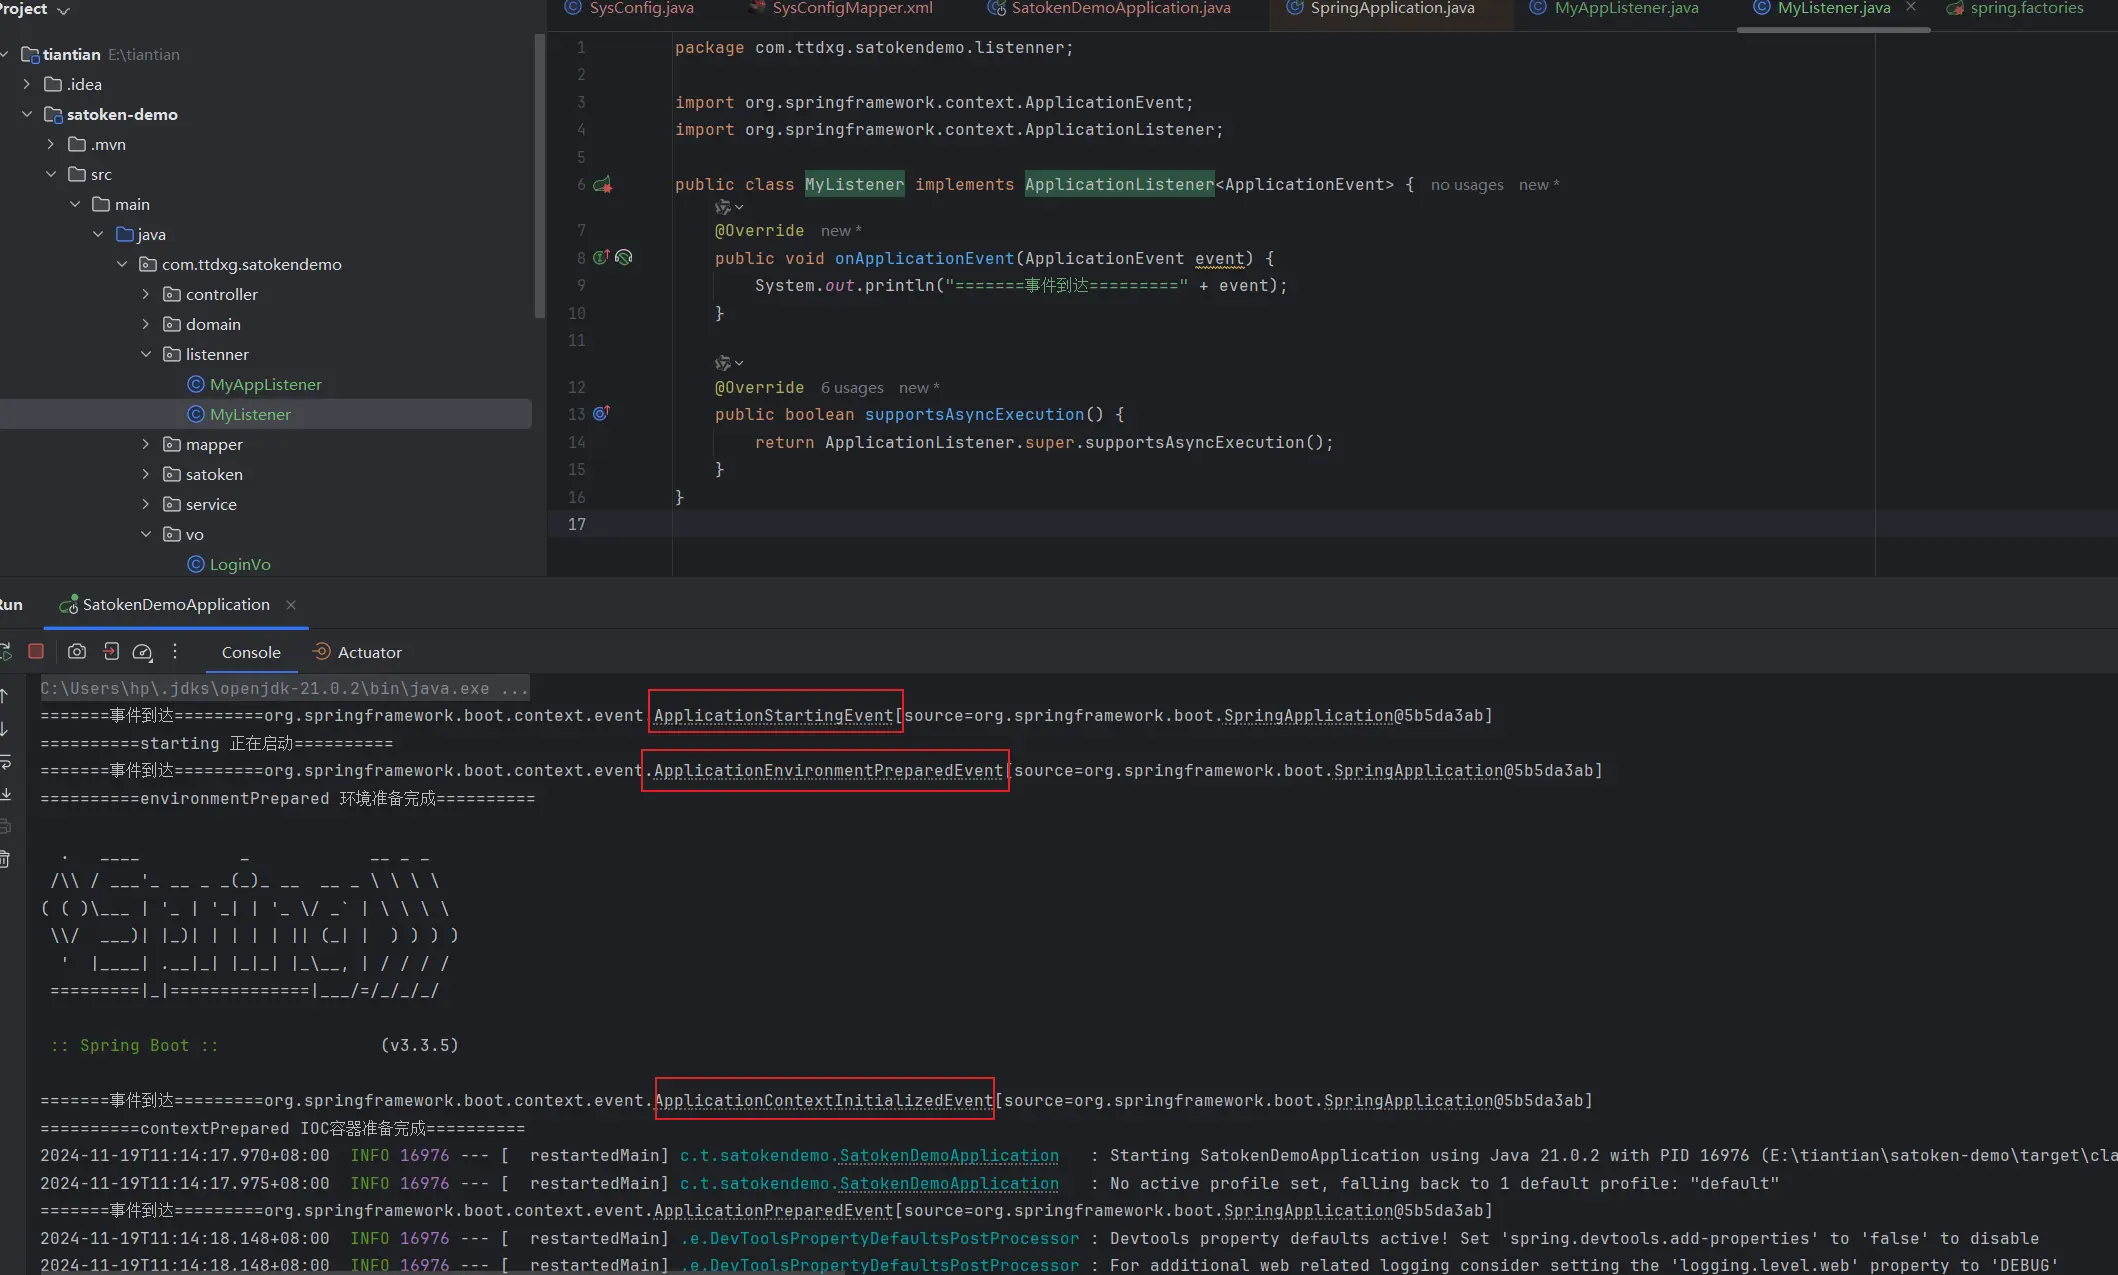Close the MyListener.java editor tab

pos(1911,7)
